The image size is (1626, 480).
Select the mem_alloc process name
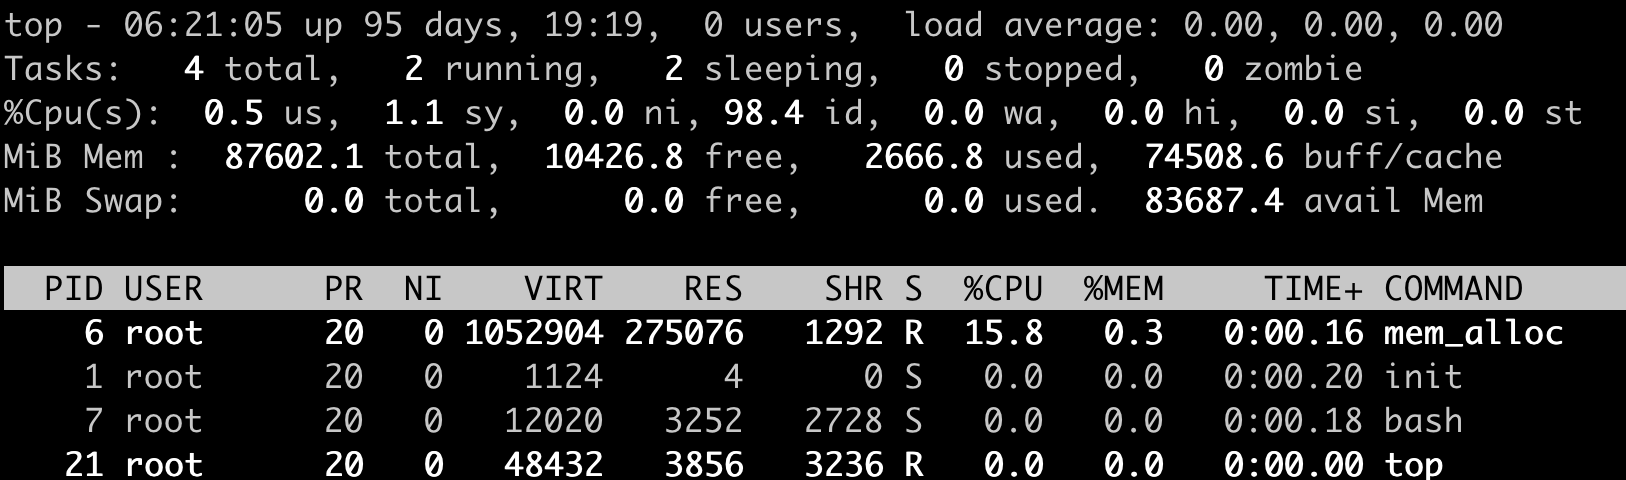(x=1473, y=333)
